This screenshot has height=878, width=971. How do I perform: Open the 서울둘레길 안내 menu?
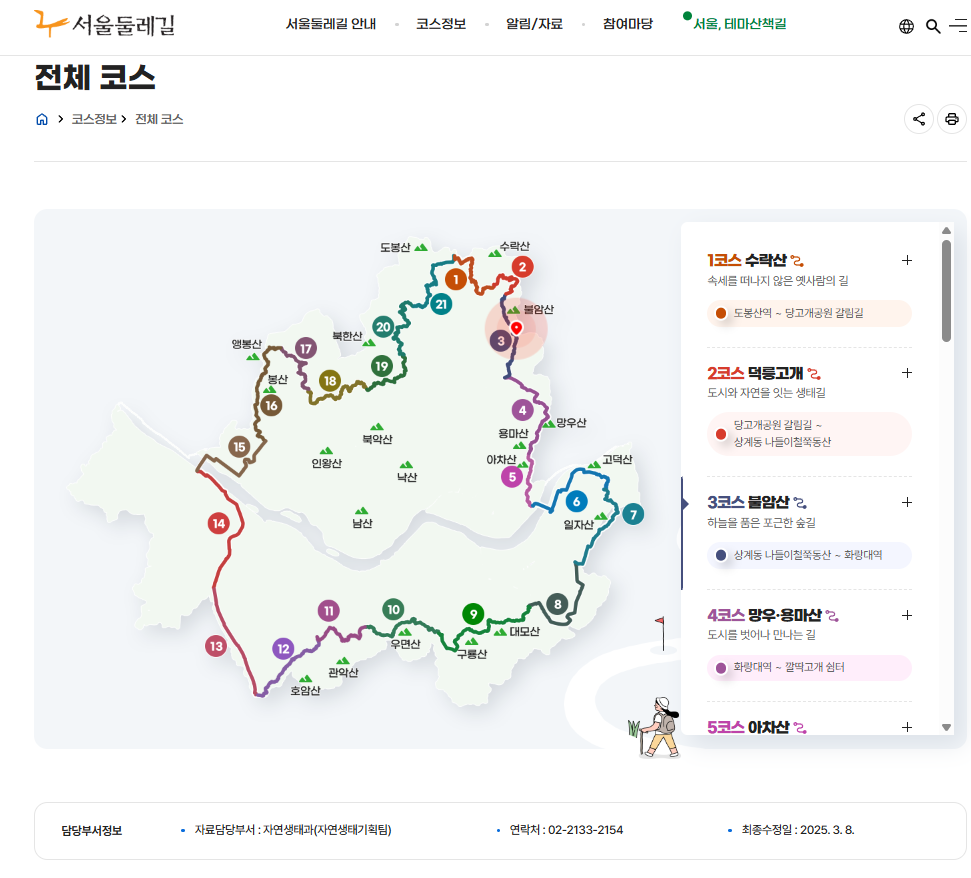[331, 24]
